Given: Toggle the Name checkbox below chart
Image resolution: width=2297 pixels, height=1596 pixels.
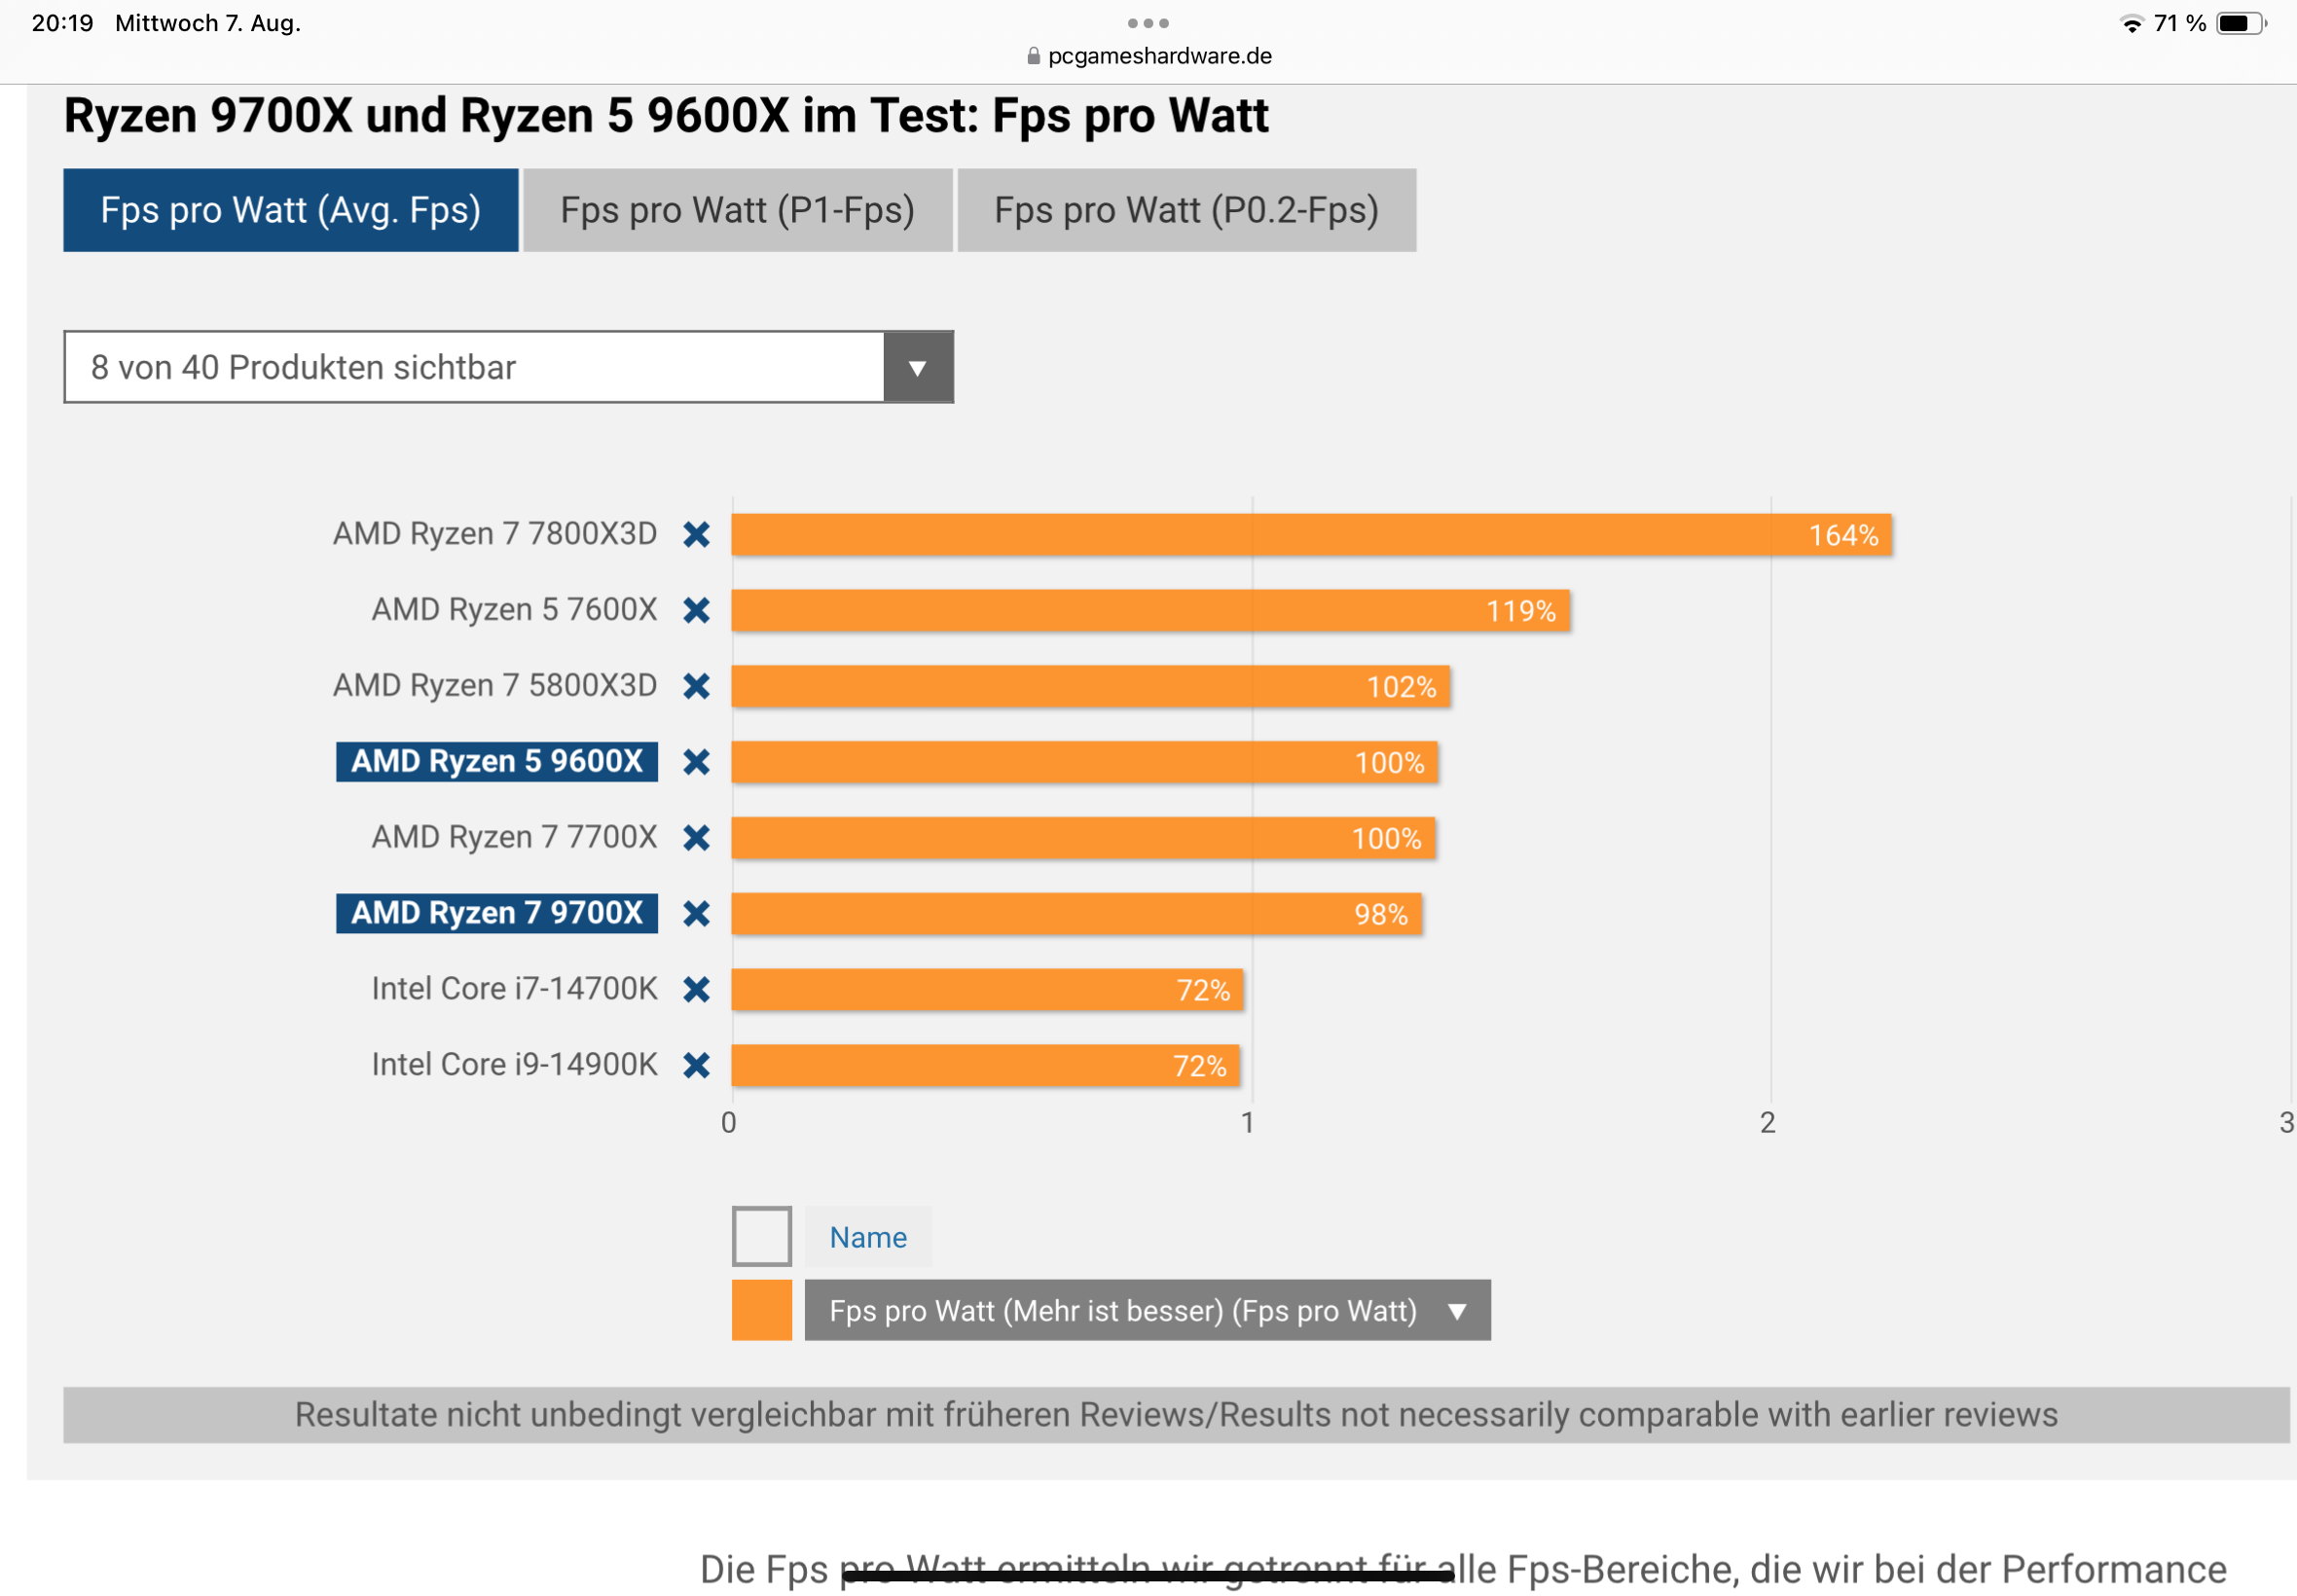Looking at the screenshot, I should tap(761, 1237).
